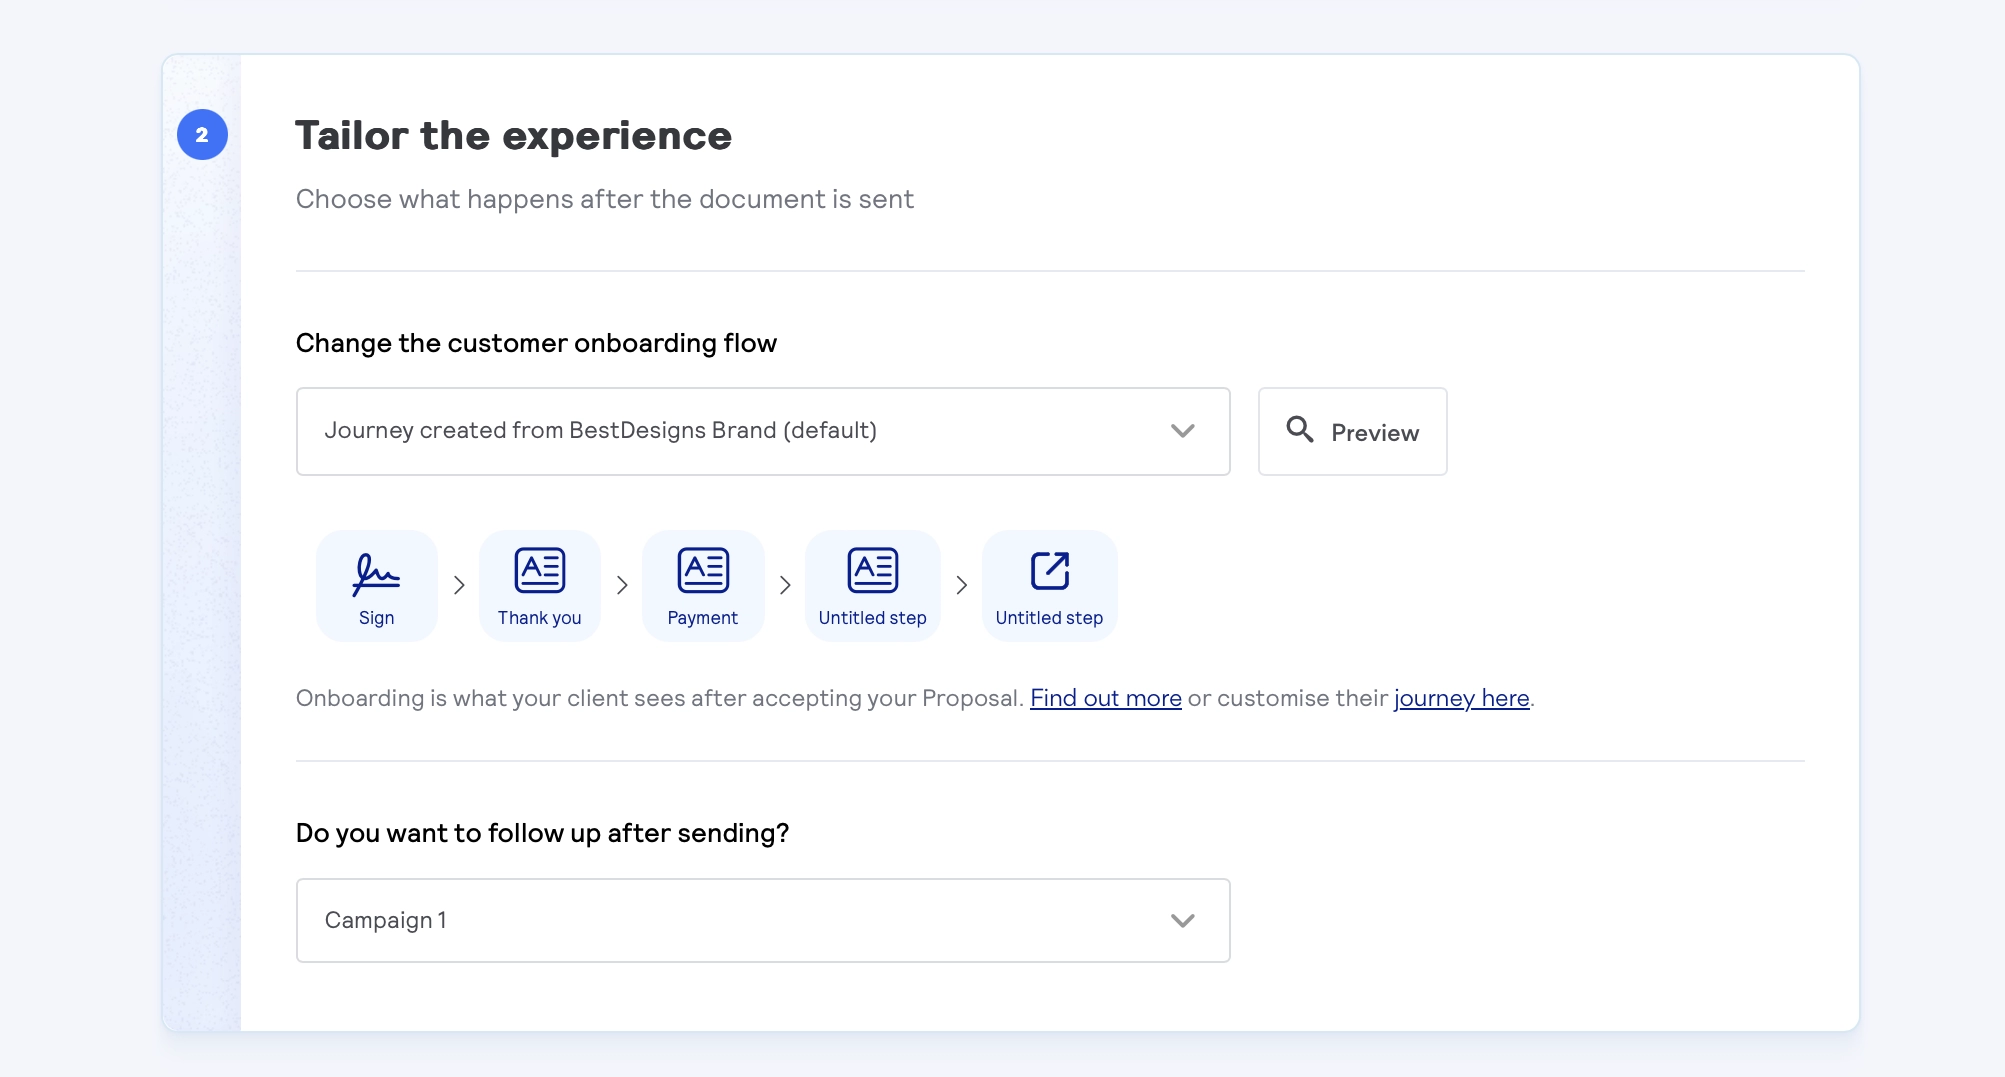Expand the Campaign 1 follow-up dropdown
The image size is (2005, 1077).
point(762,920)
